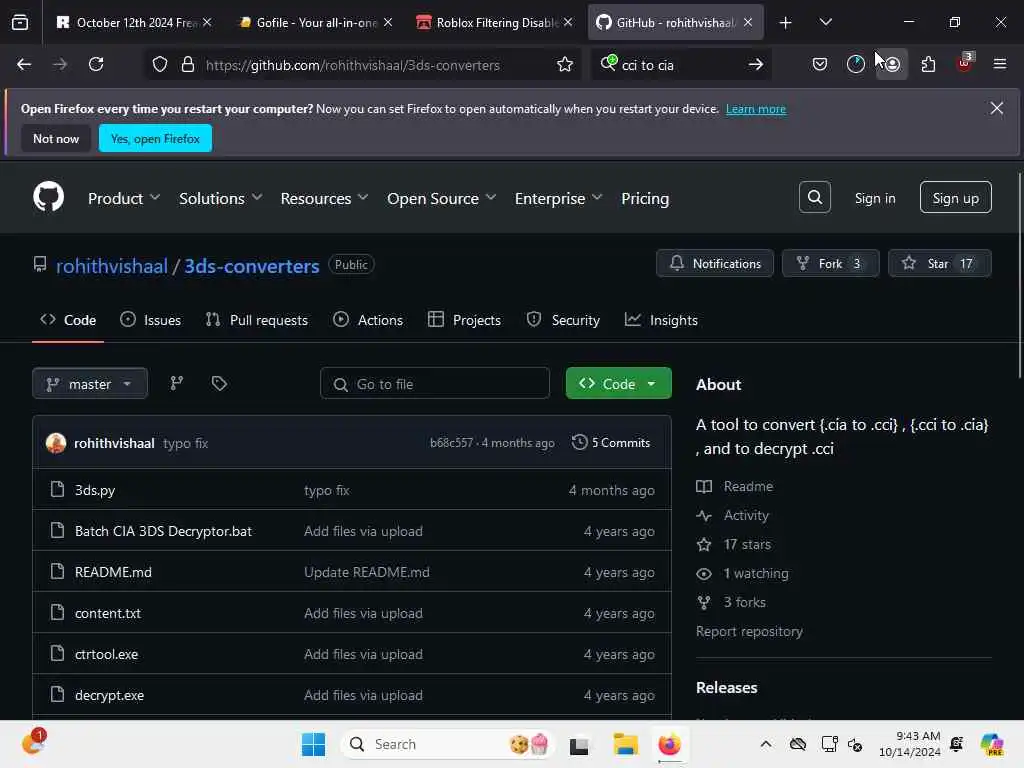Viewport: 1024px width, 768px height.
Task: Fork the 3ds-converters repository
Action: click(x=830, y=263)
